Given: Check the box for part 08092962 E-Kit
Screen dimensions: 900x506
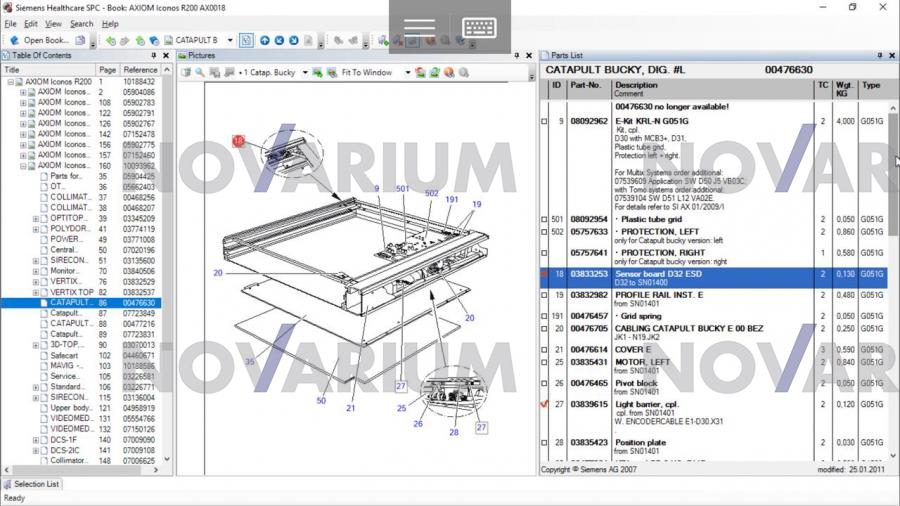Looking at the screenshot, I should (x=545, y=122).
